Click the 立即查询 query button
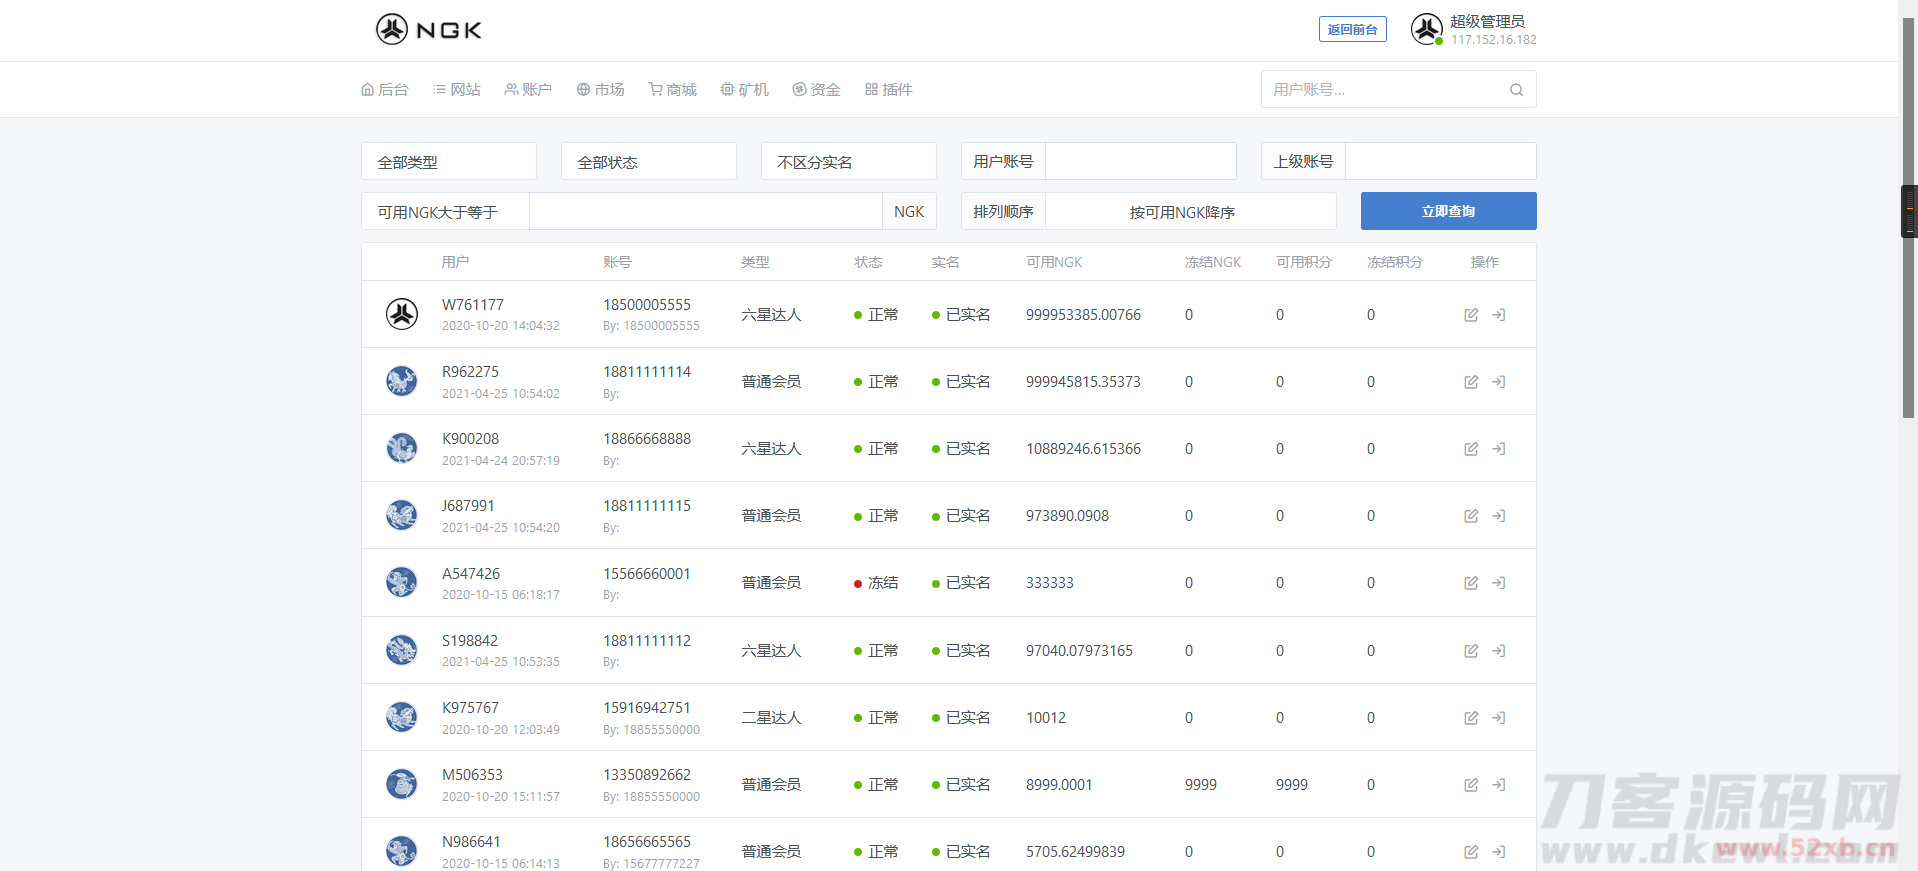The image size is (1918, 871). pyautogui.click(x=1448, y=212)
